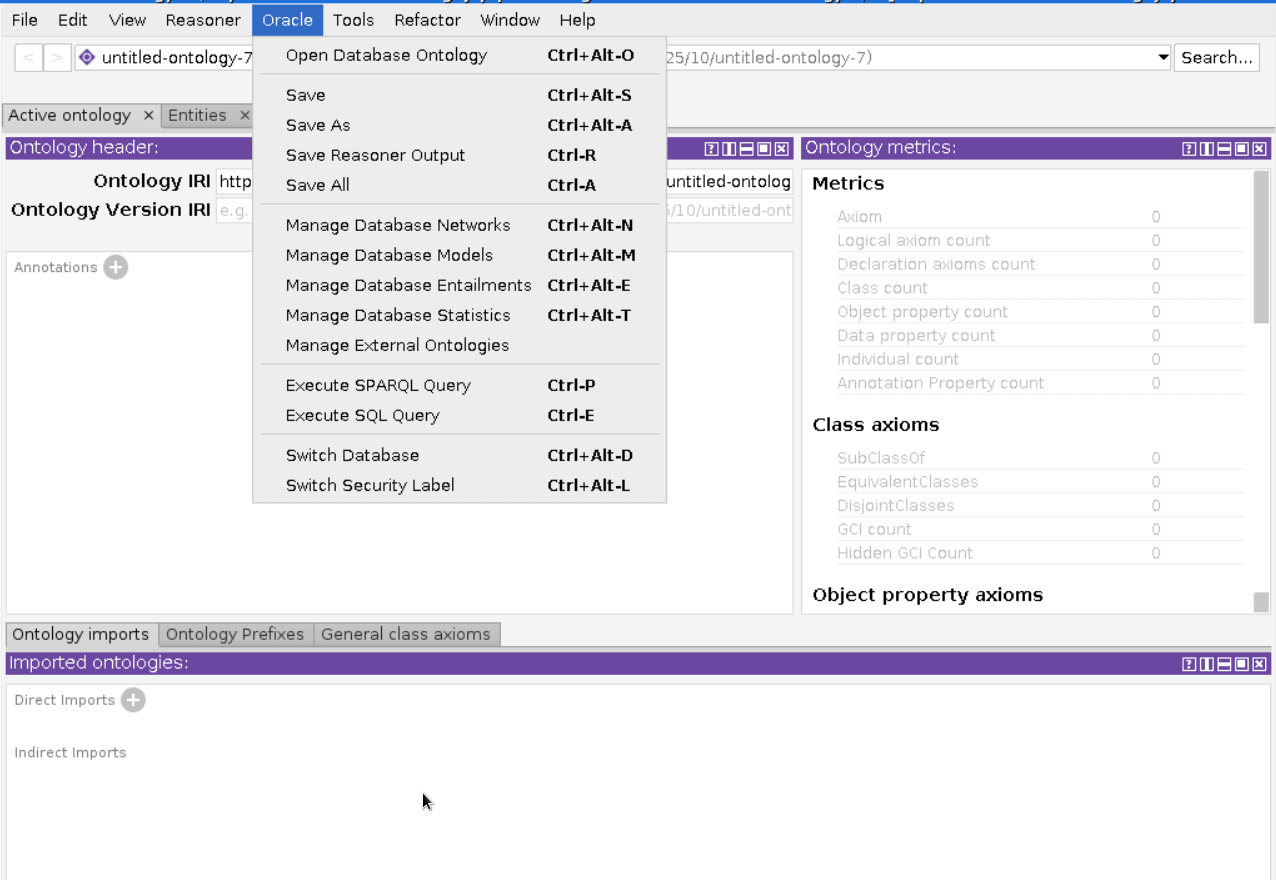Click the help icon on Ontology header panel
The height and width of the screenshot is (880, 1276).
(711, 148)
